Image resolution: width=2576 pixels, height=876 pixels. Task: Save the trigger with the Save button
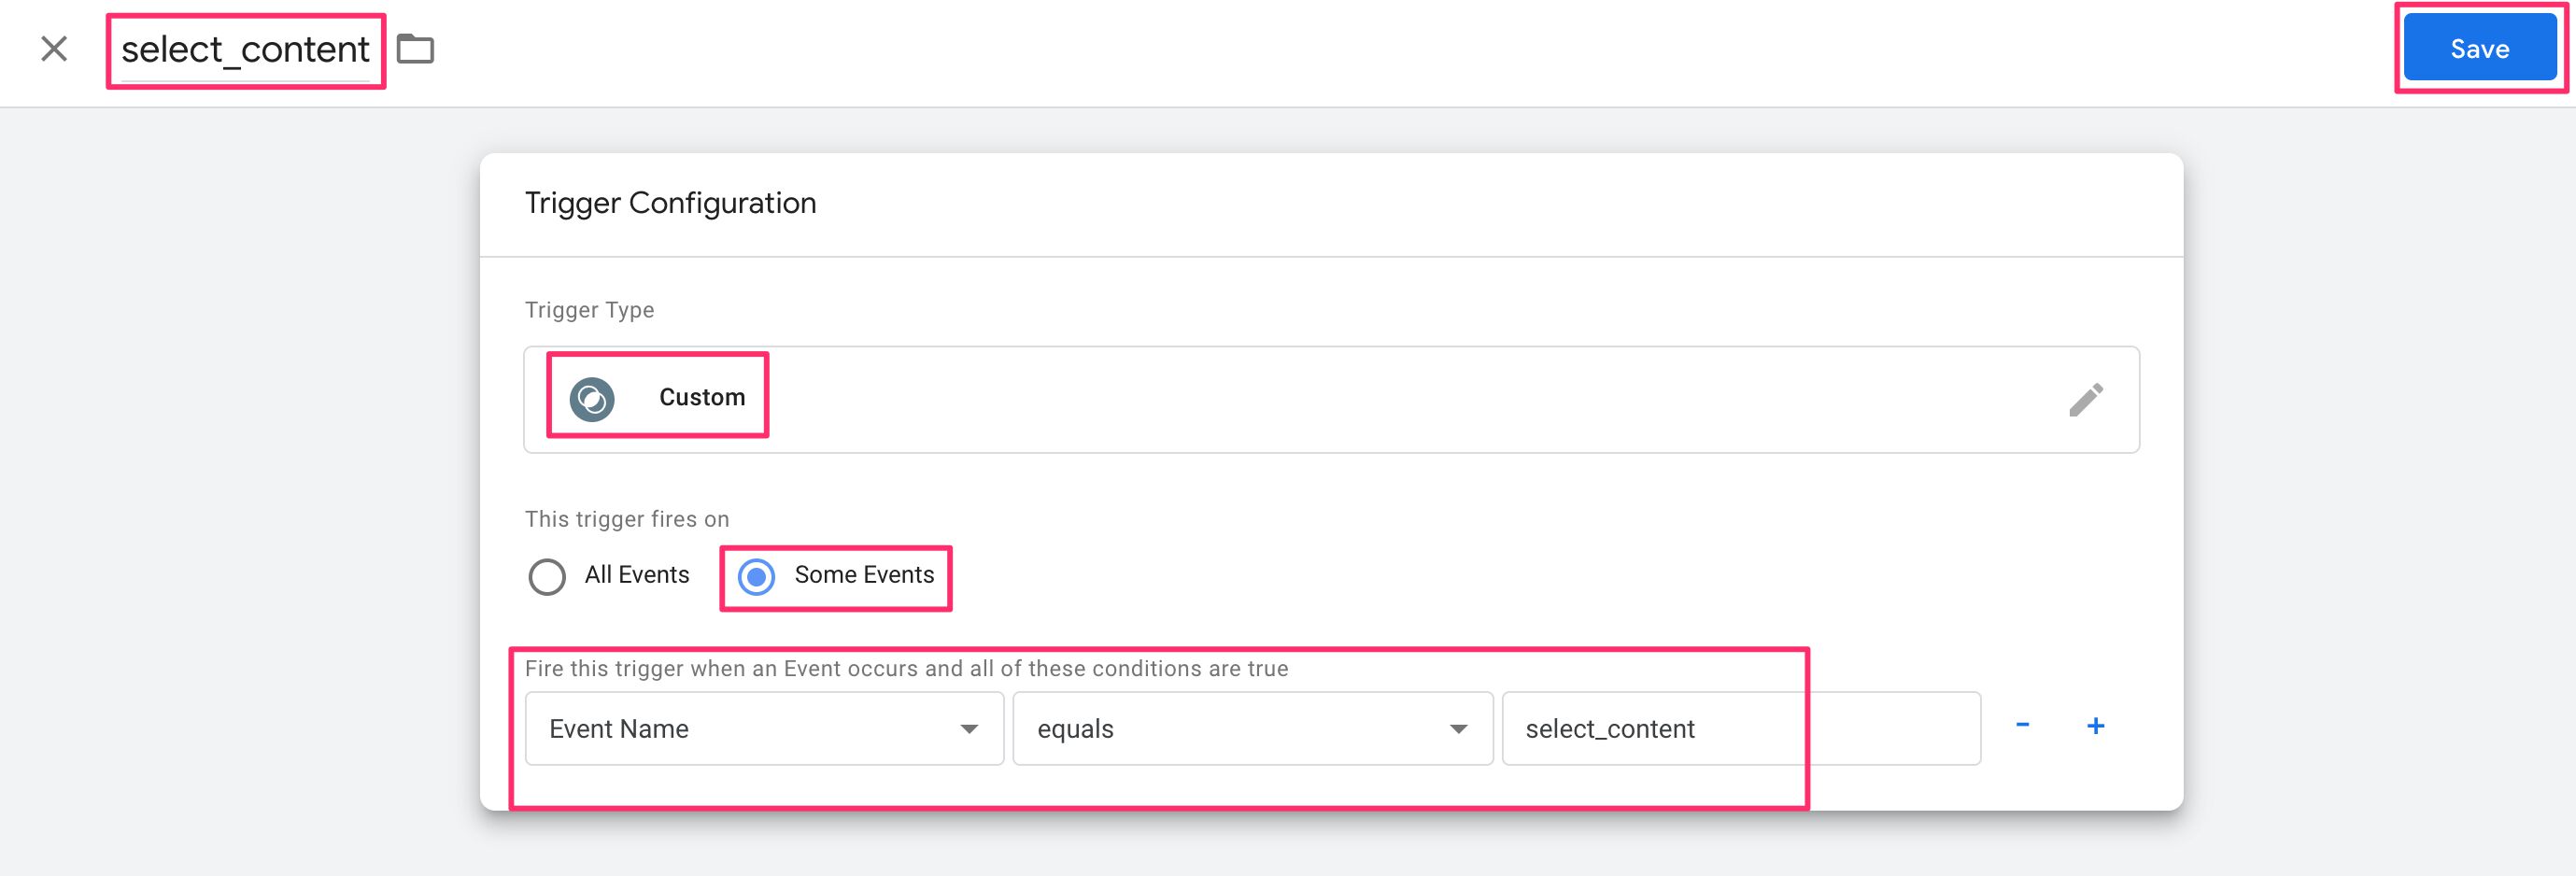[2479, 48]
